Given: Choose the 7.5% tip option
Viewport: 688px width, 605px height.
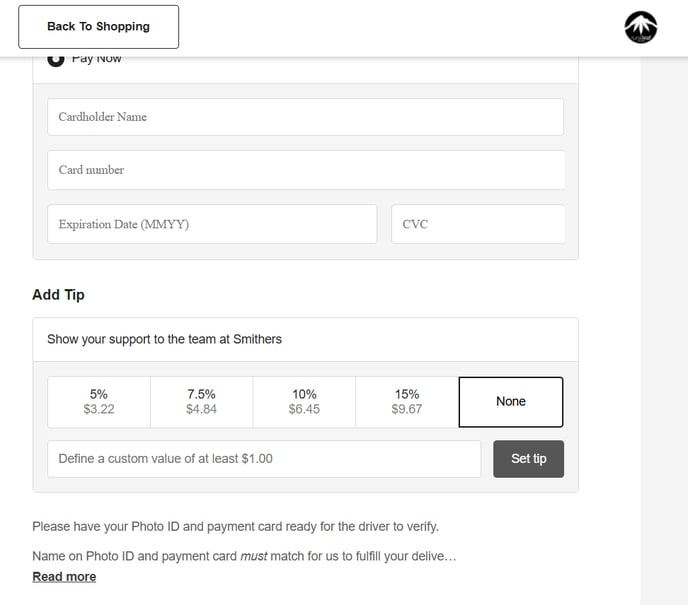Looking at the screenshot, I should click(201, 401).
